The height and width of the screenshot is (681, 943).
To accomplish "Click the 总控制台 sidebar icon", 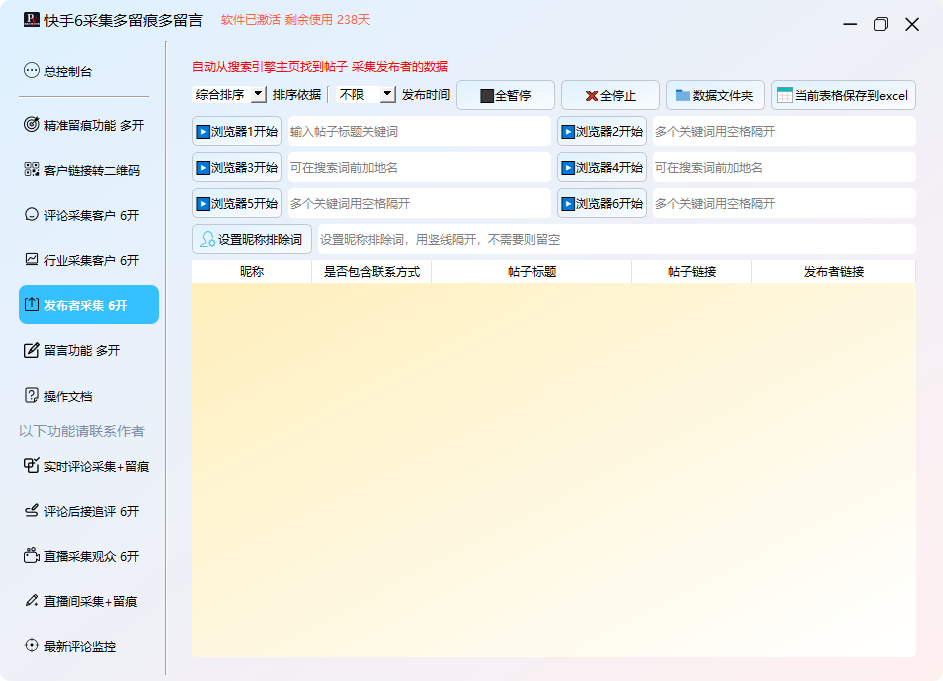I will click(x=32, y=71).
